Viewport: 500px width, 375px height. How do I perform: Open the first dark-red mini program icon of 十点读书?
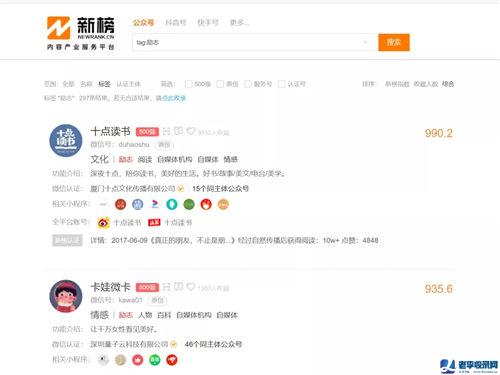point(120,204)
